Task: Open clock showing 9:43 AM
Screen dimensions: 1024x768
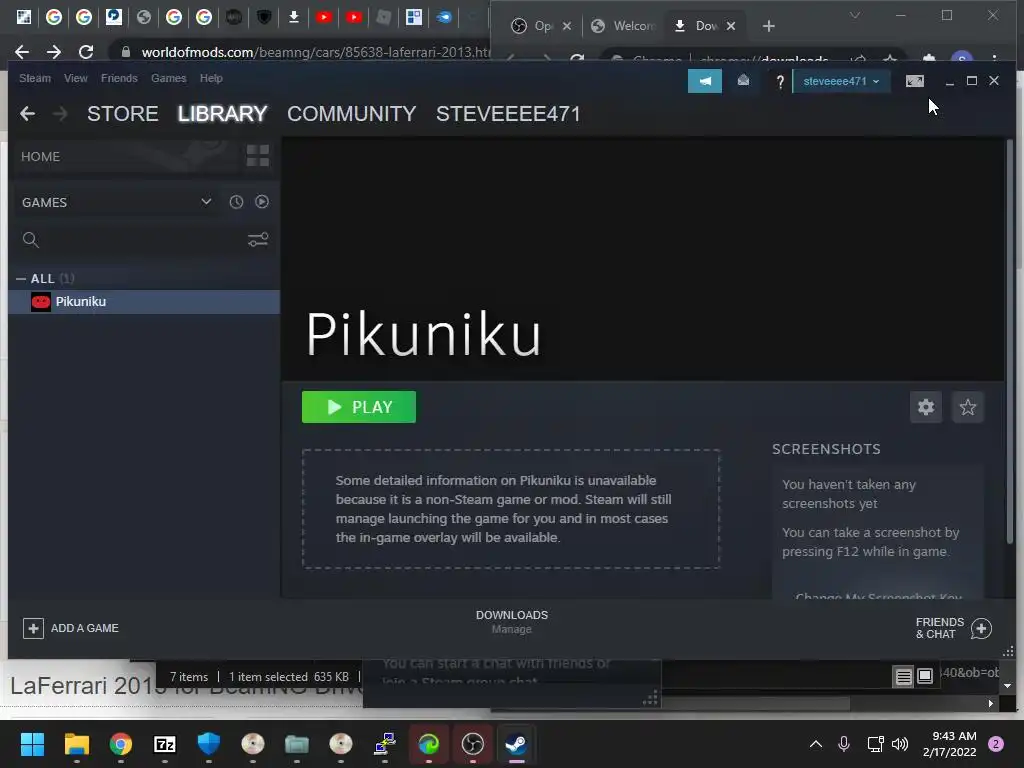Action: pos(950,744)
